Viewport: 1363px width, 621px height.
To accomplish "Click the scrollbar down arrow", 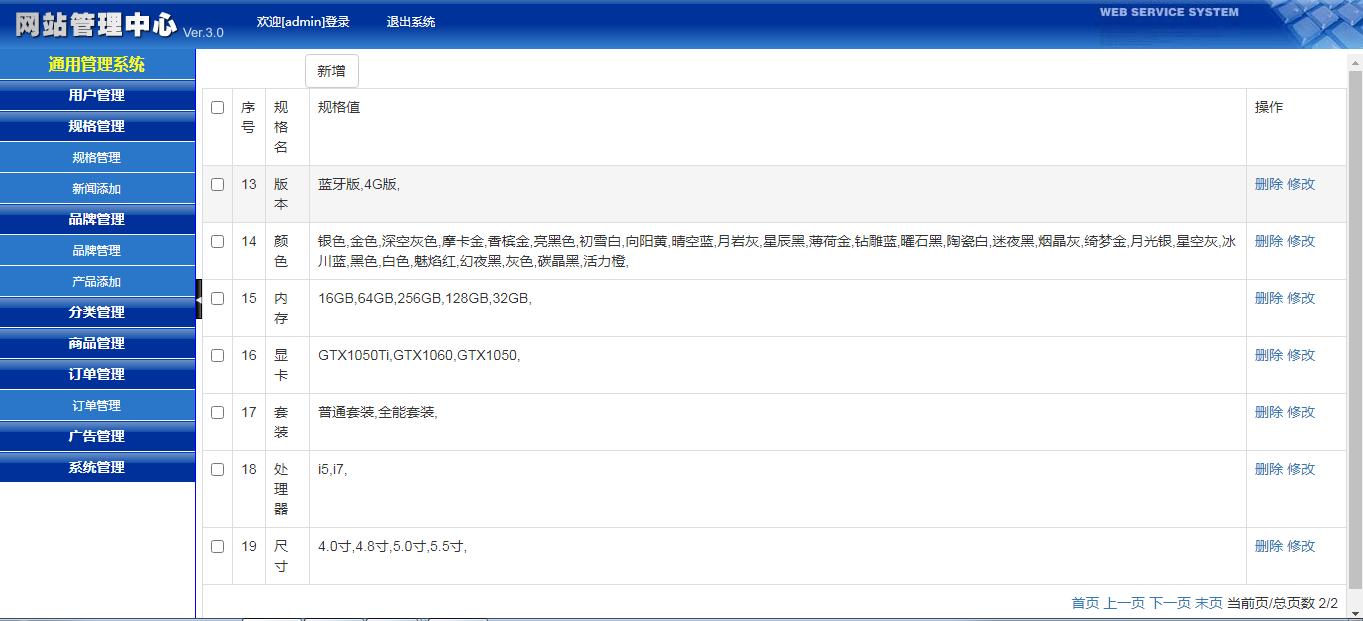I will click(1355, 612).
